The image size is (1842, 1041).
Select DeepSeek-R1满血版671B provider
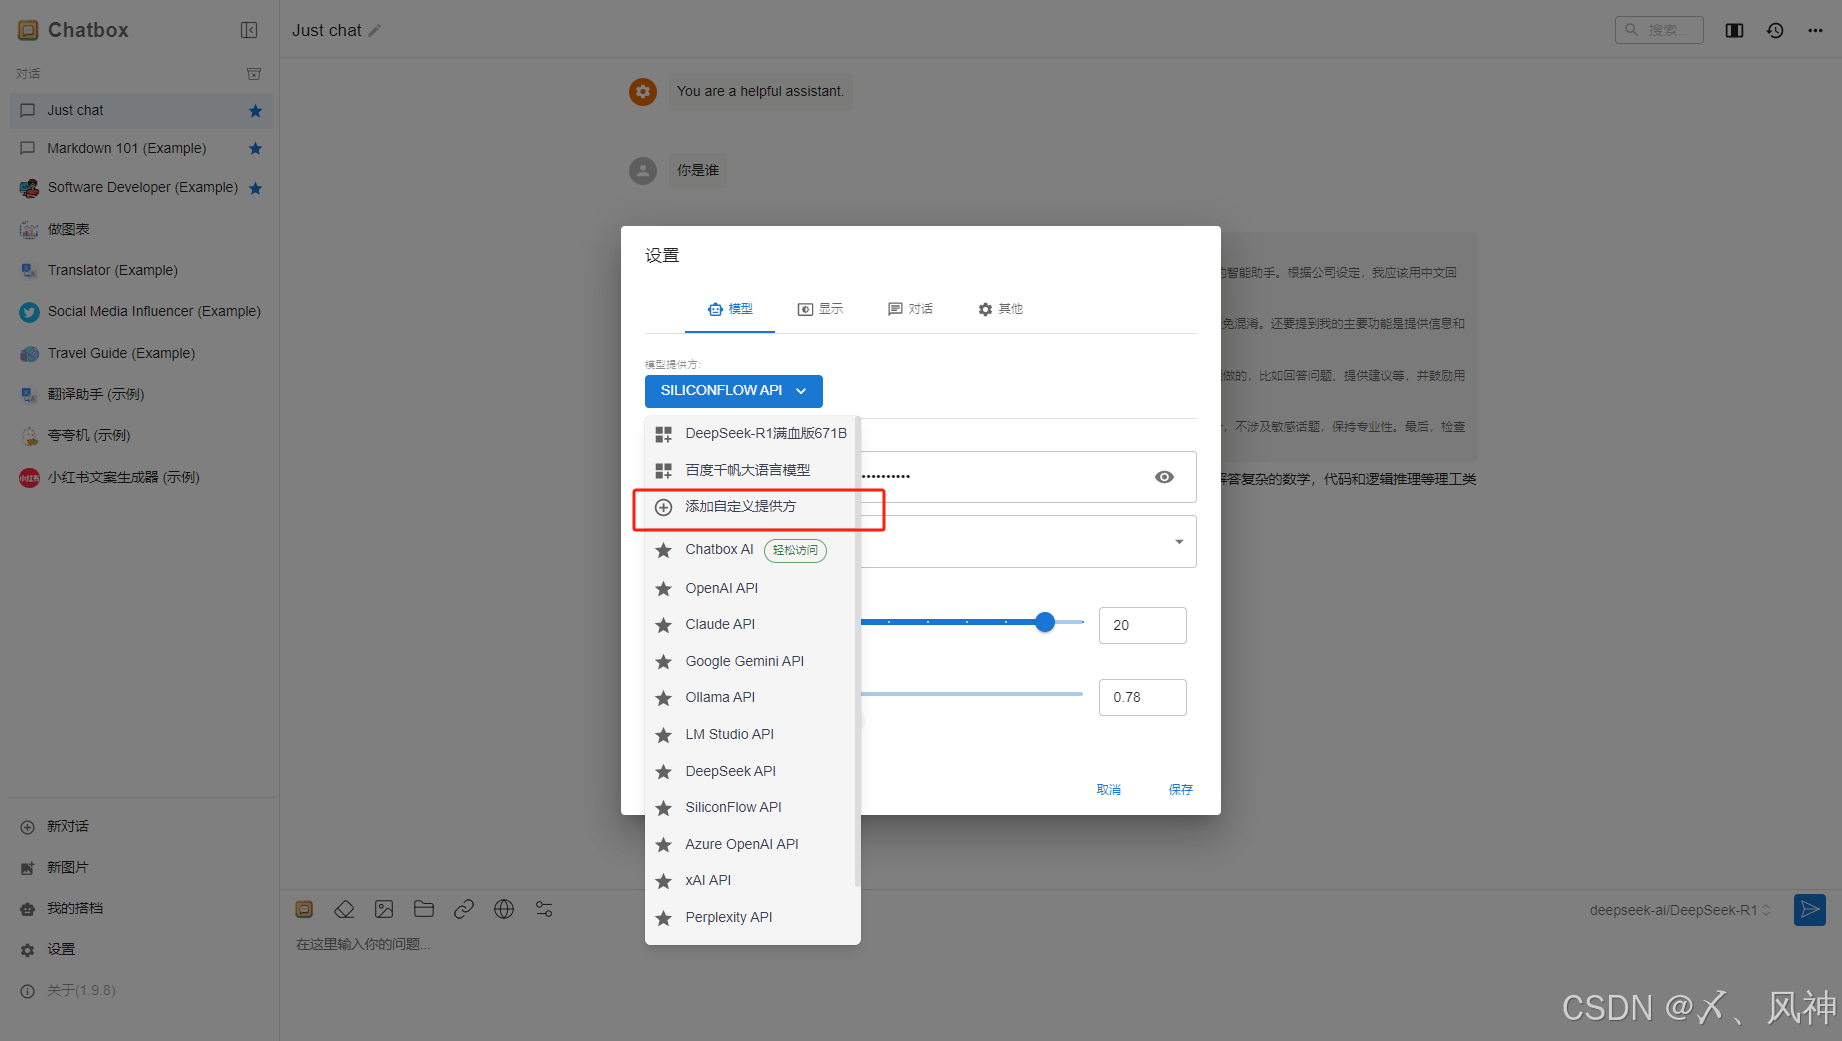[x=752, y=434]
